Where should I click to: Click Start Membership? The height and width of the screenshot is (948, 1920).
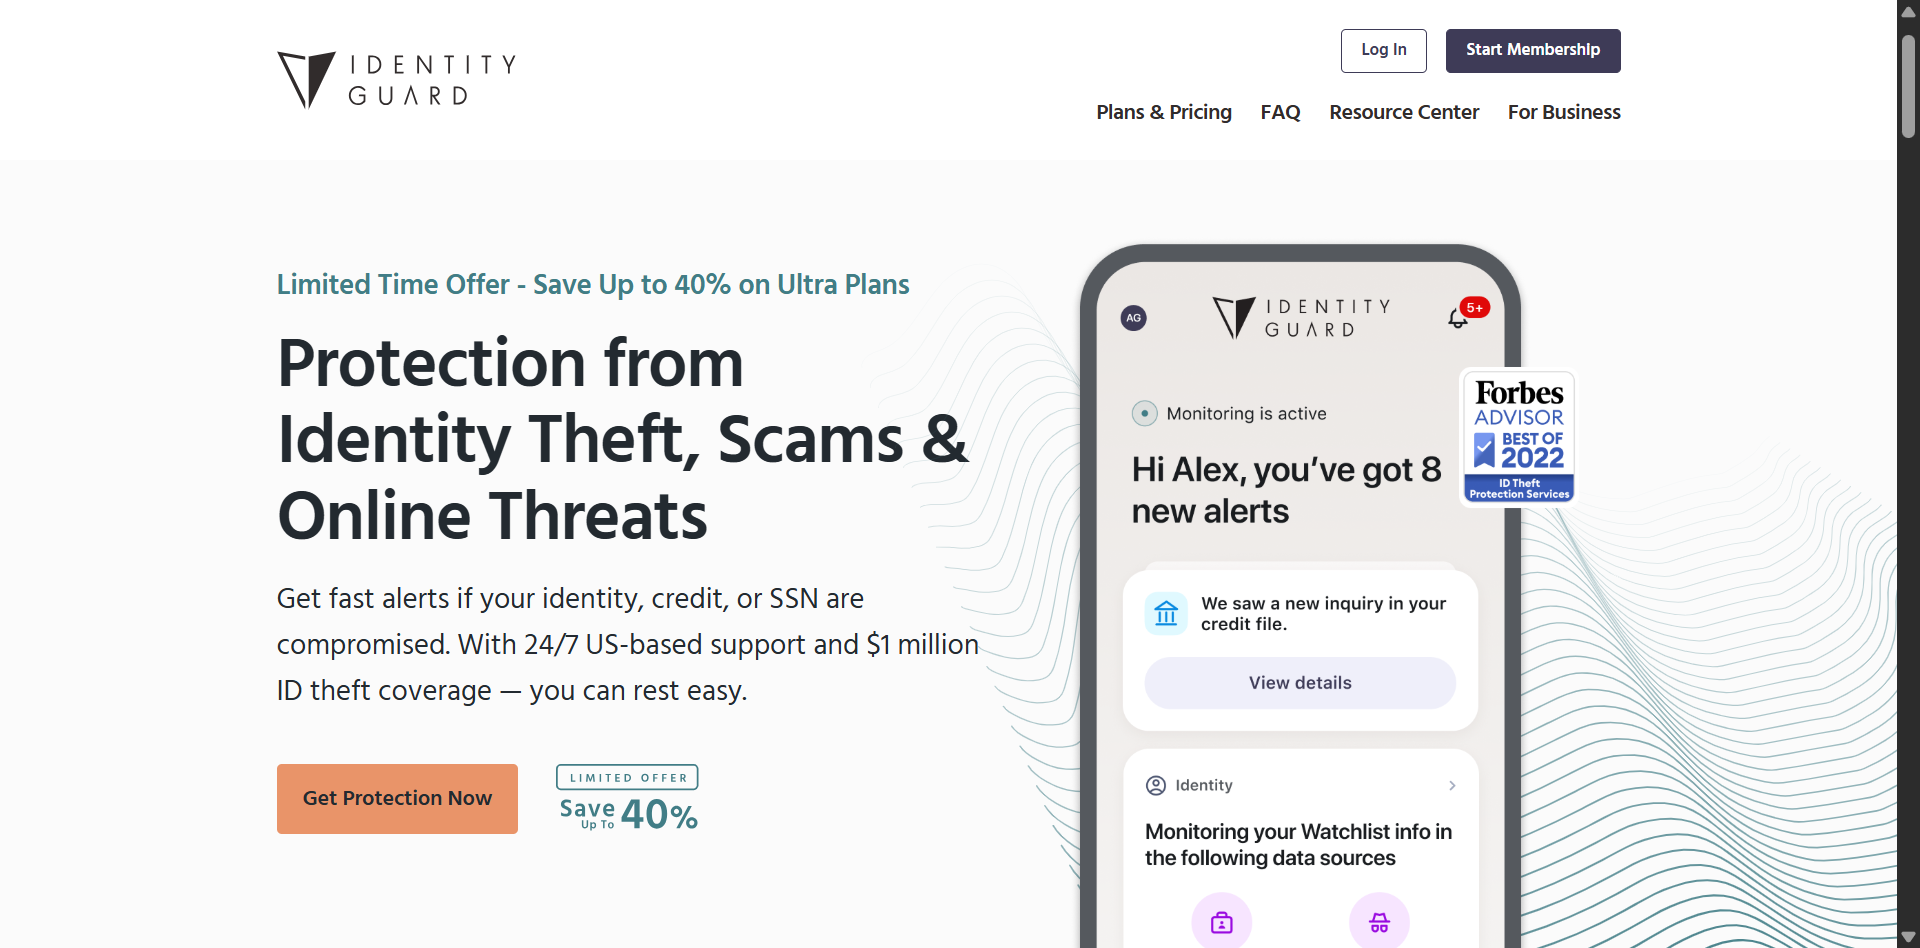[x=1532, y=50]
